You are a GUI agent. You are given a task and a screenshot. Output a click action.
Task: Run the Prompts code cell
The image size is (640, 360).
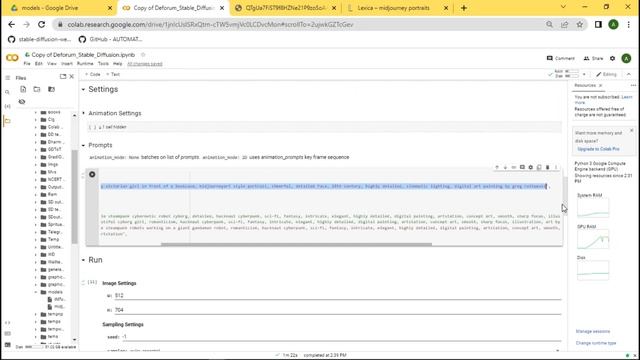92,174
